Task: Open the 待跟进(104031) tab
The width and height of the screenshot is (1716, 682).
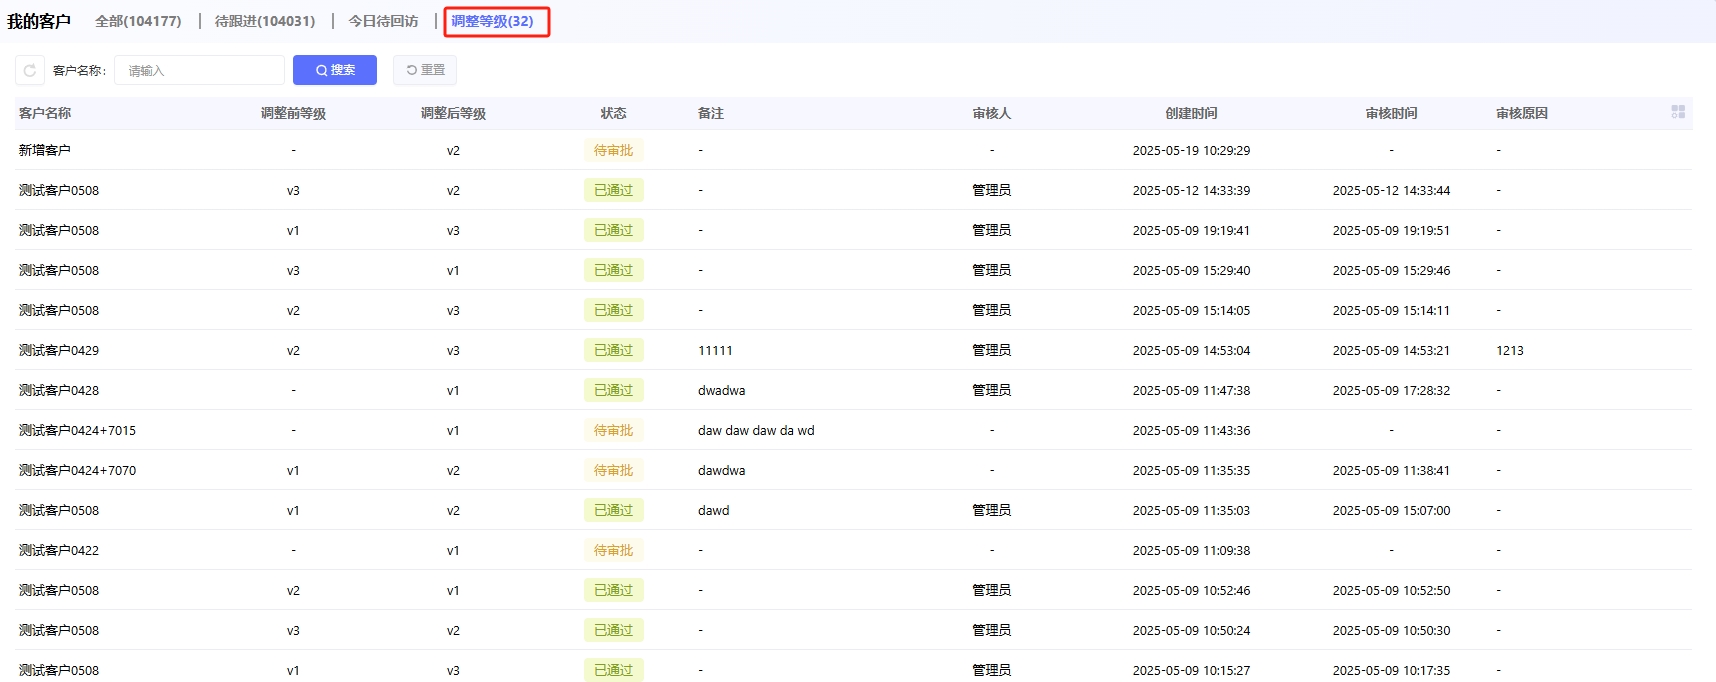Action: click(x=265, y=21)
